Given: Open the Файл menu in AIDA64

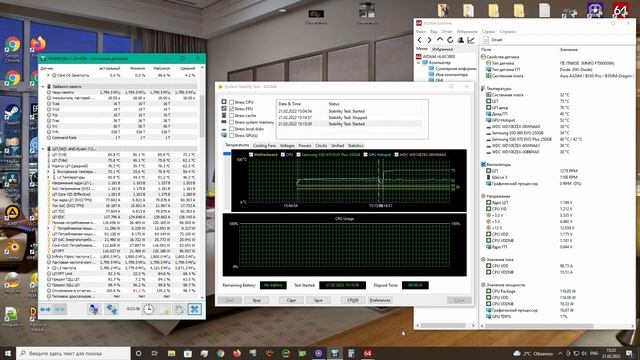Looking at the screenshot, I should click(420, 31).
